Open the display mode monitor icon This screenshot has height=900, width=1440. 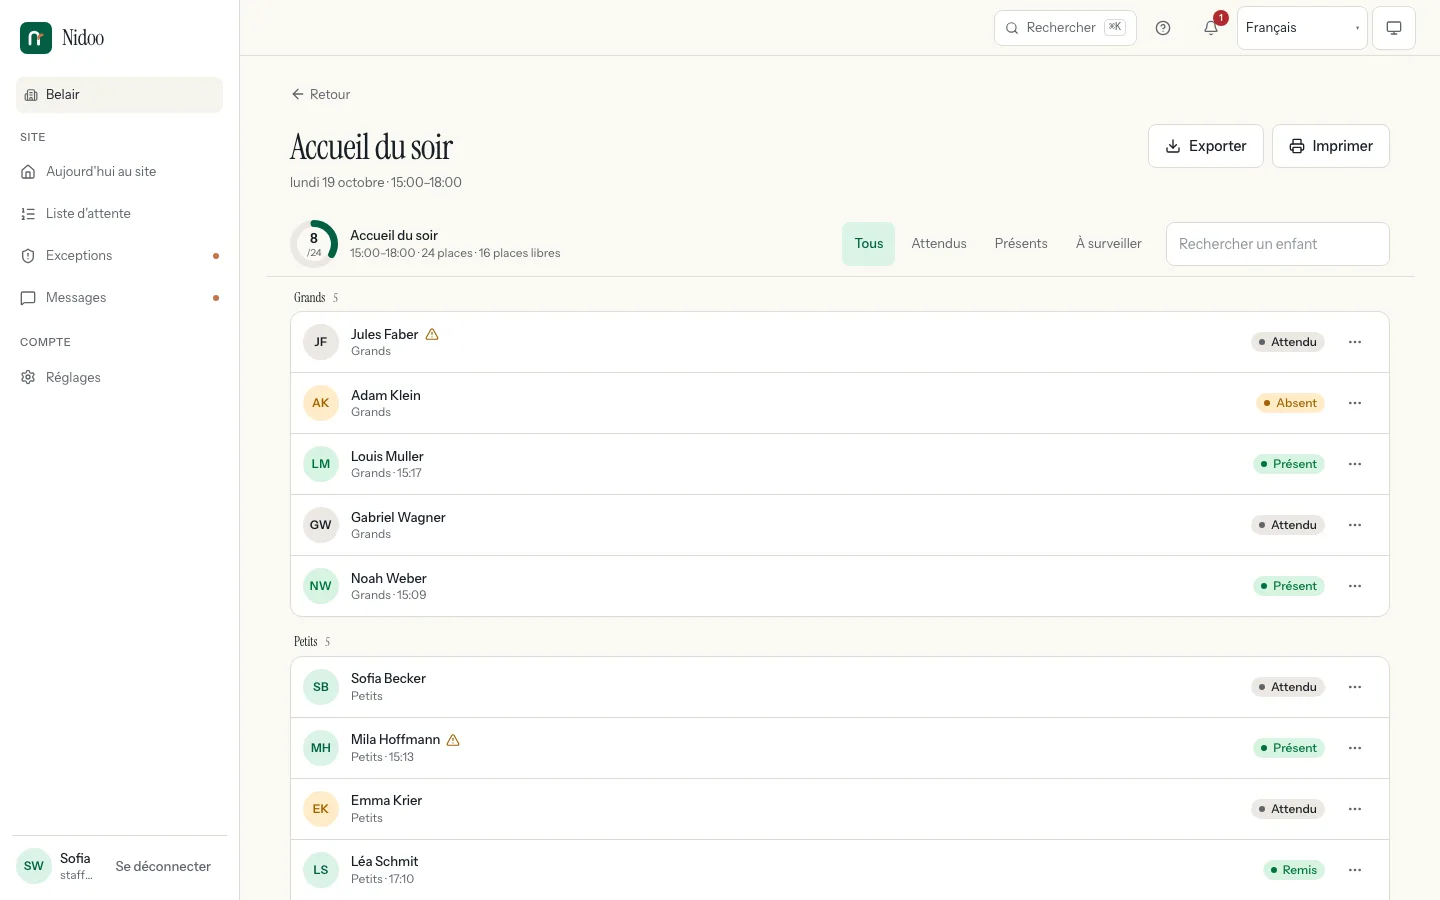(x=1394, y=28)
